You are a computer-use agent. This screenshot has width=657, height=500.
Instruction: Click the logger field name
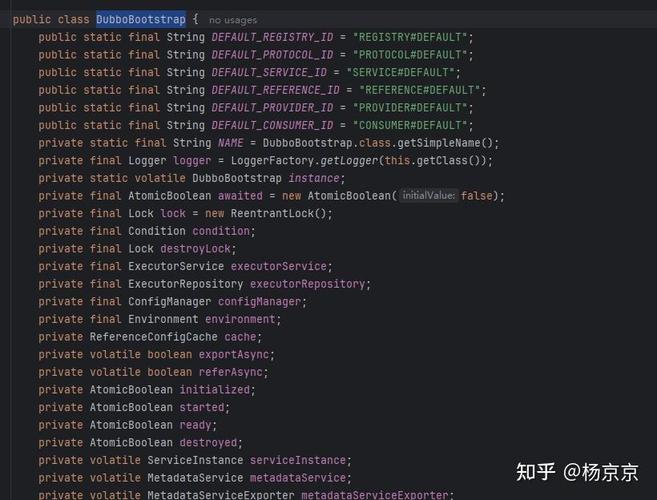click(192, 161)
